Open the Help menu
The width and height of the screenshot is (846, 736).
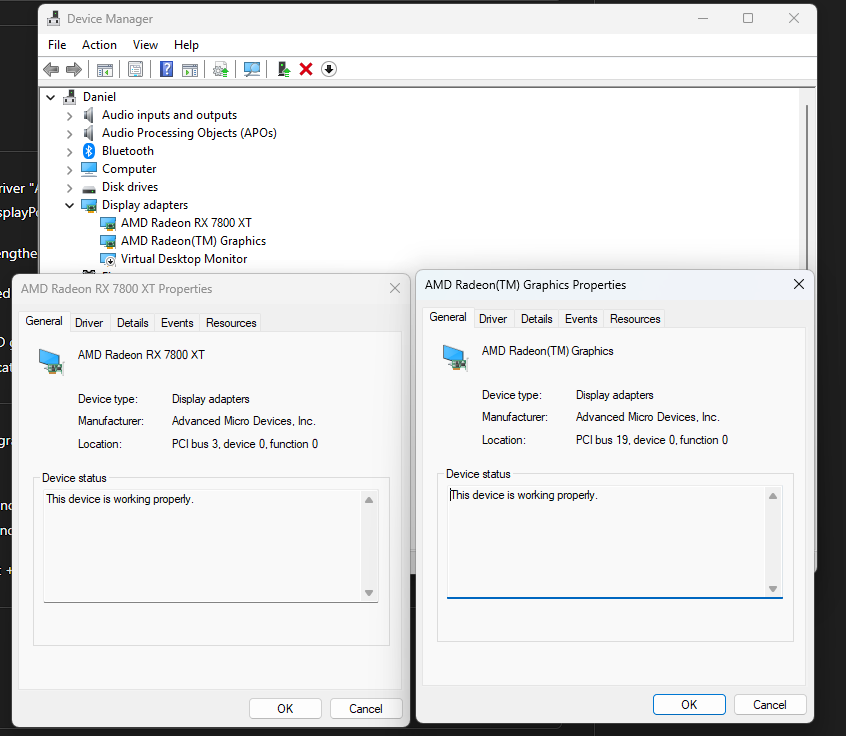pyautogui.click(x=186, y=45)
